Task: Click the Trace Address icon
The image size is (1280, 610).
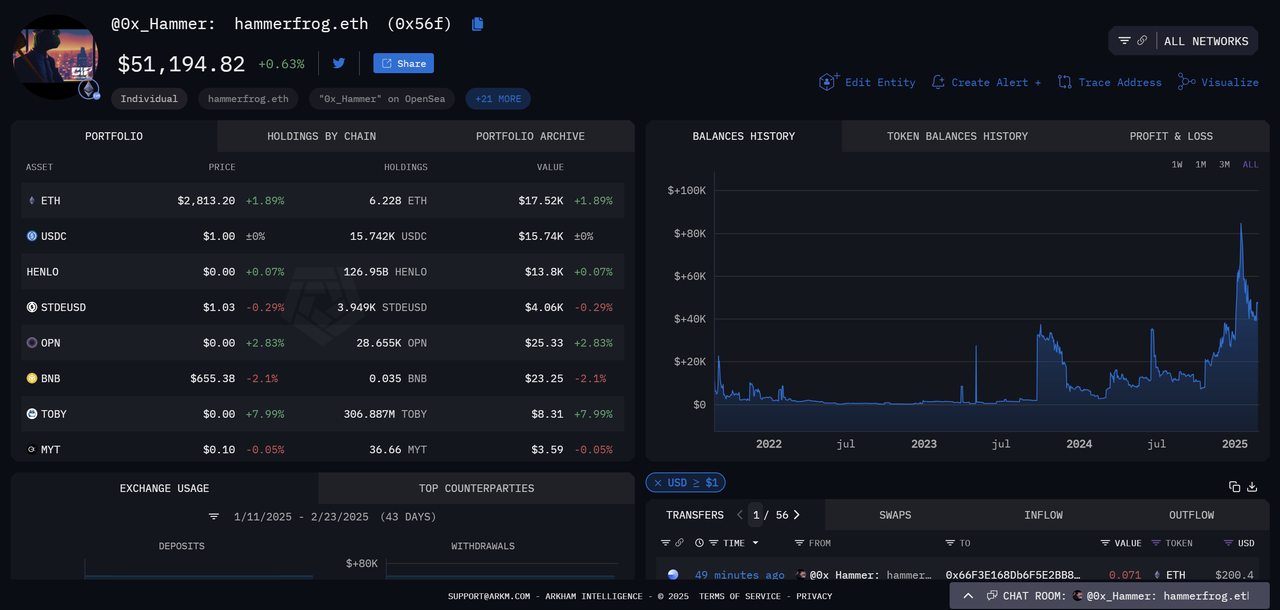Action: [1064, 82]
